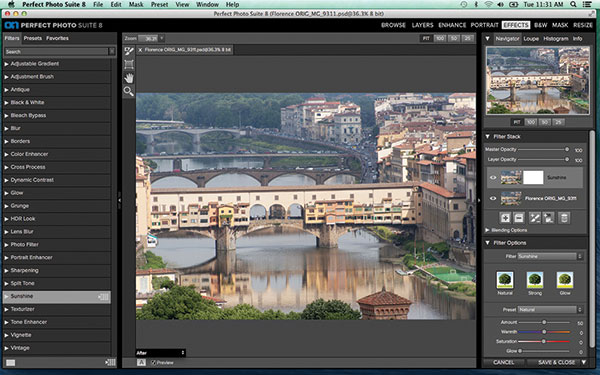Viewport: 600px width, 375px height.
Task: Select the masking brush tool
Action: pyautogui.click(x=129, y=52)
